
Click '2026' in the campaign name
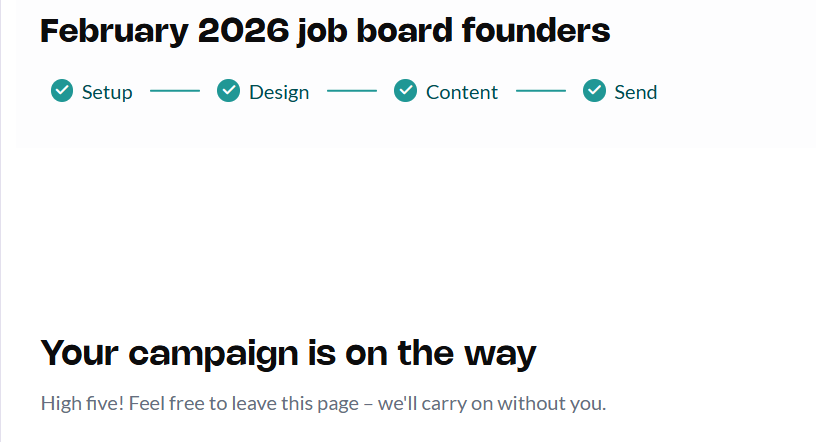click(x=243, y=31)
